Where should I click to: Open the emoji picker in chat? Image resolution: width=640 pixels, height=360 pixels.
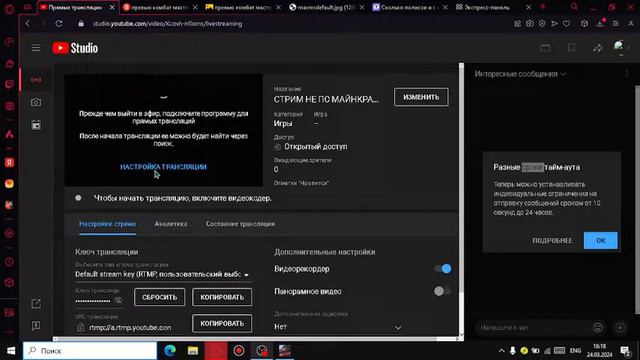(598, 327)
